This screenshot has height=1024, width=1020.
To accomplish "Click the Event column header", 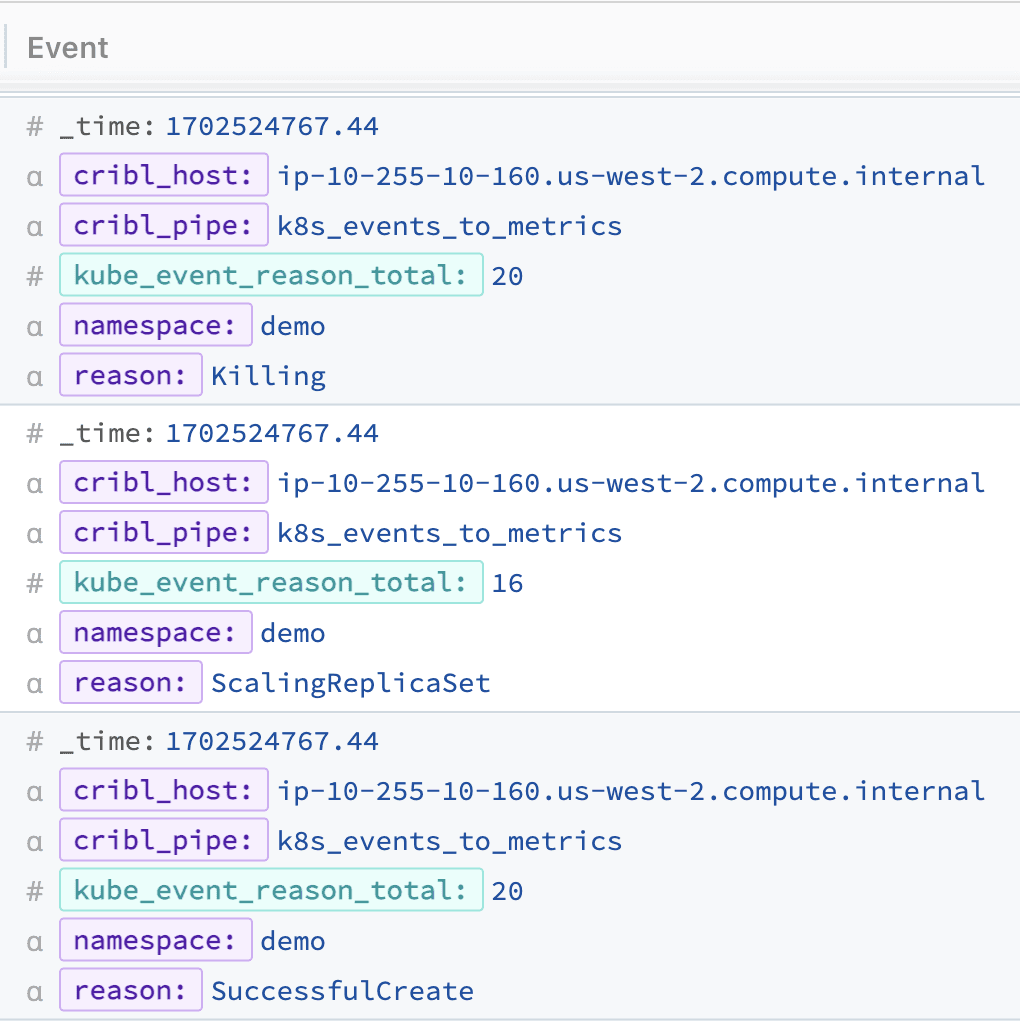I will [x=68, y=48].
